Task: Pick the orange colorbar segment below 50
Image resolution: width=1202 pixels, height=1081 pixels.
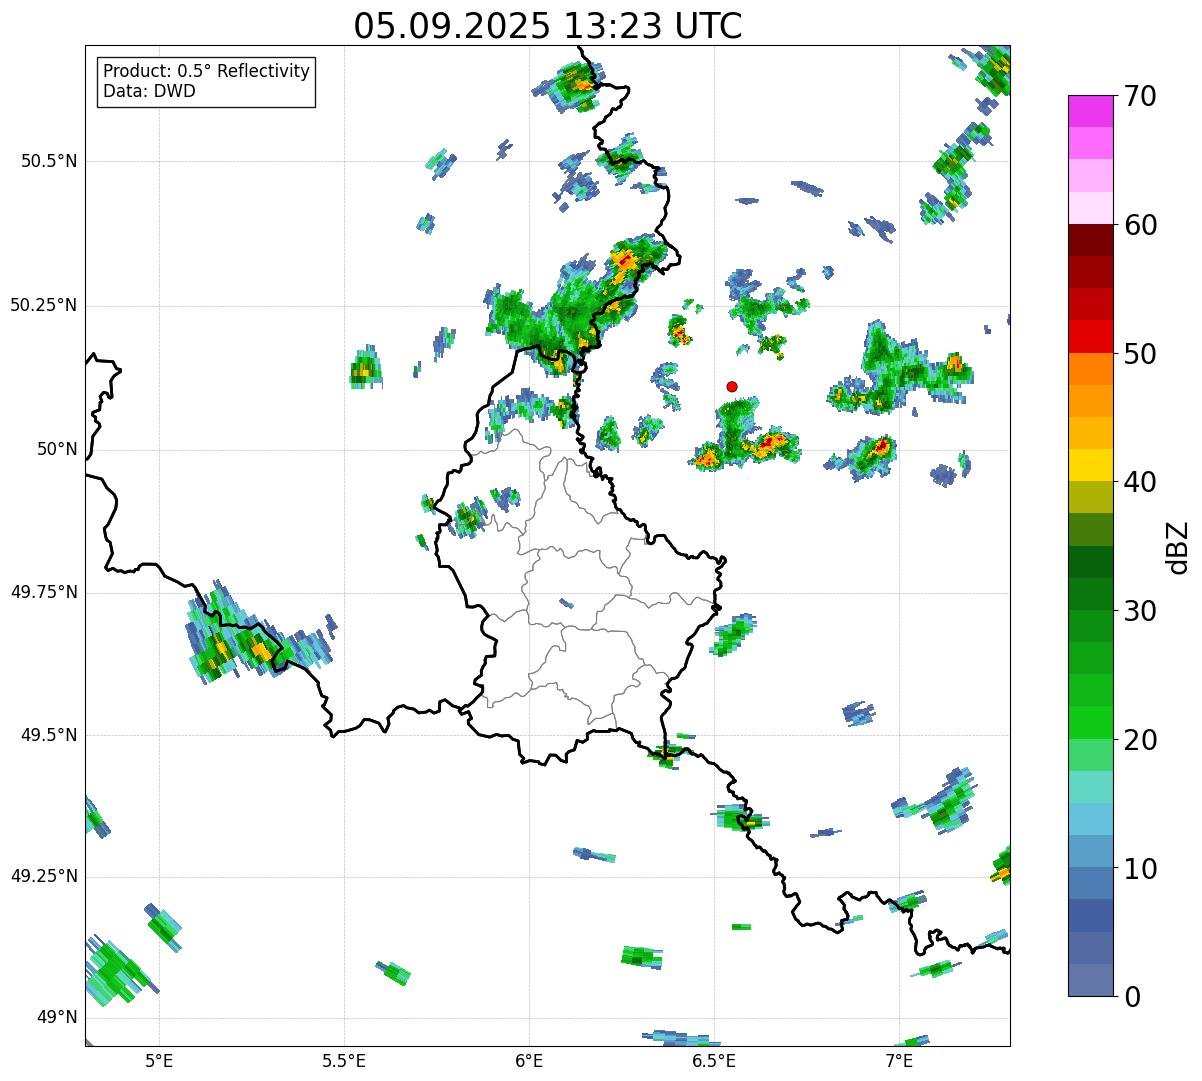Action: [x=1090, y=369]
